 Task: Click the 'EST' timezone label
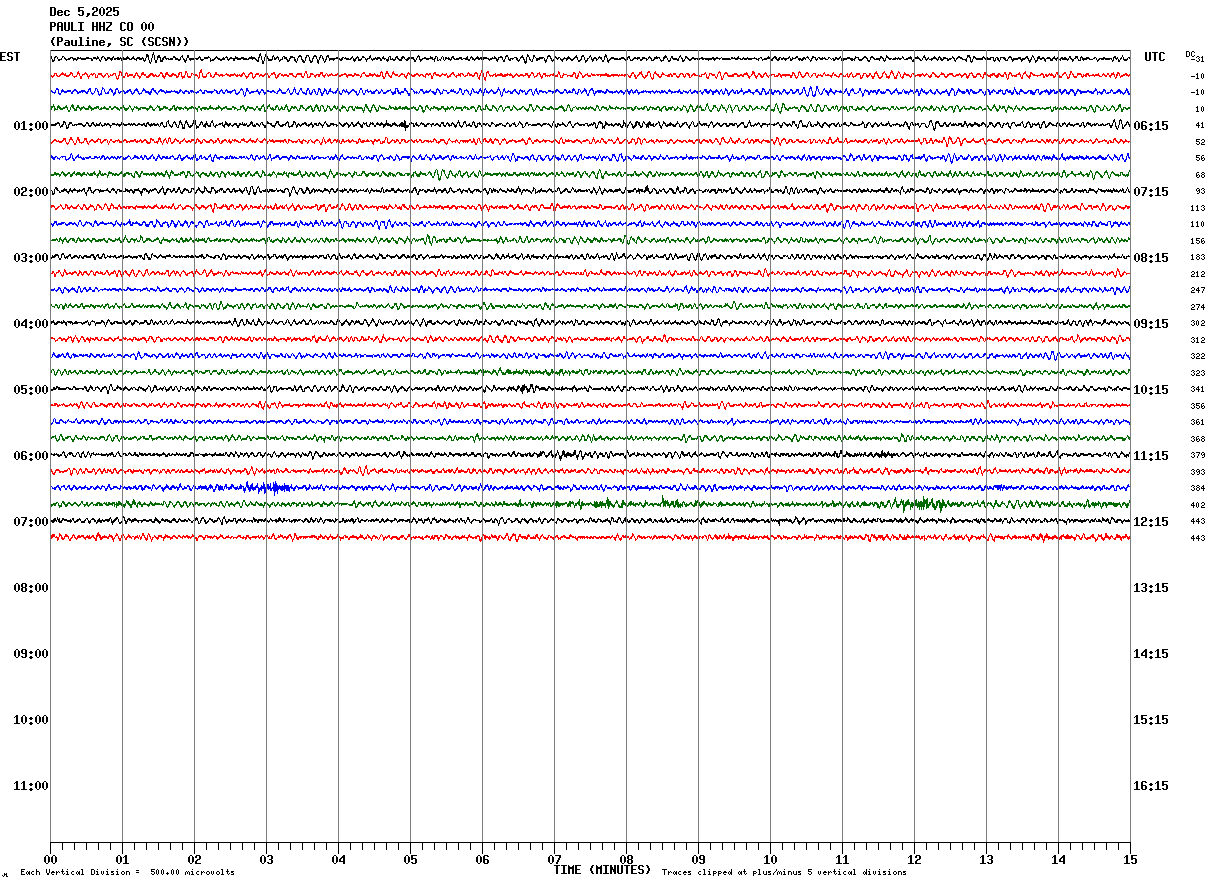click(x=10, y=57)
